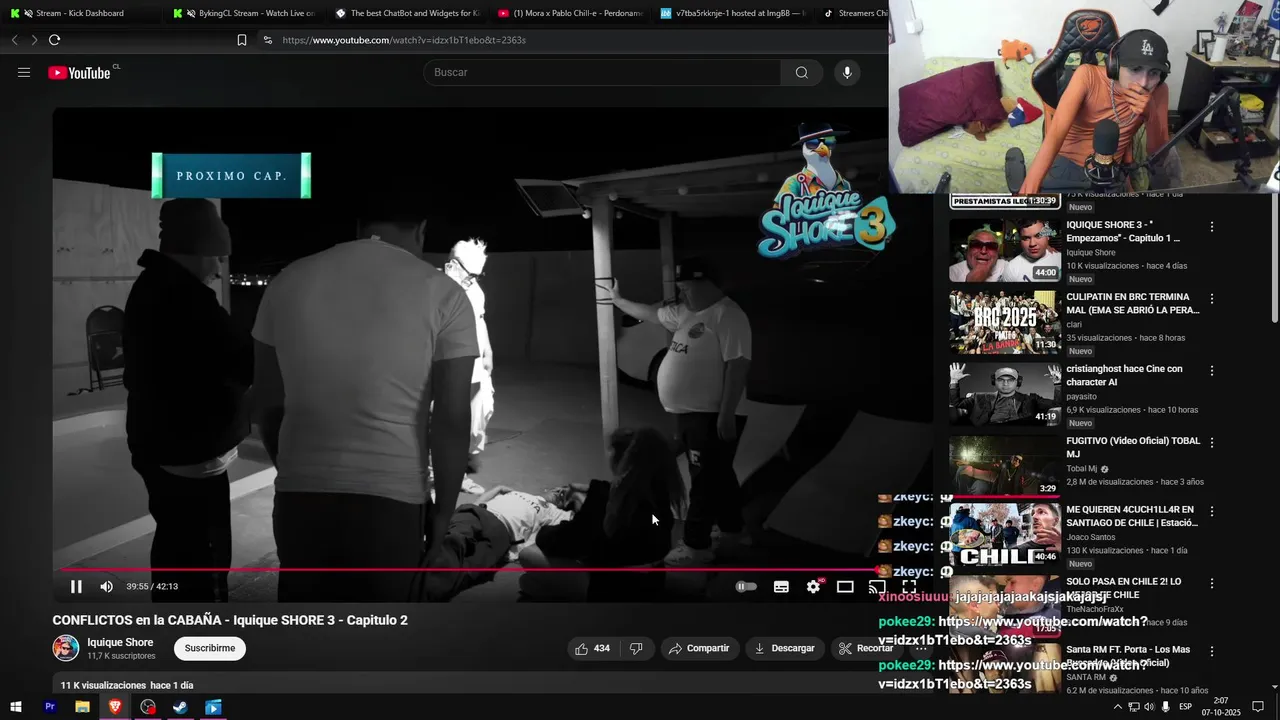
Task: Go to YouTube home via logo
Action: pyautogui.click(x=80, y=72)
